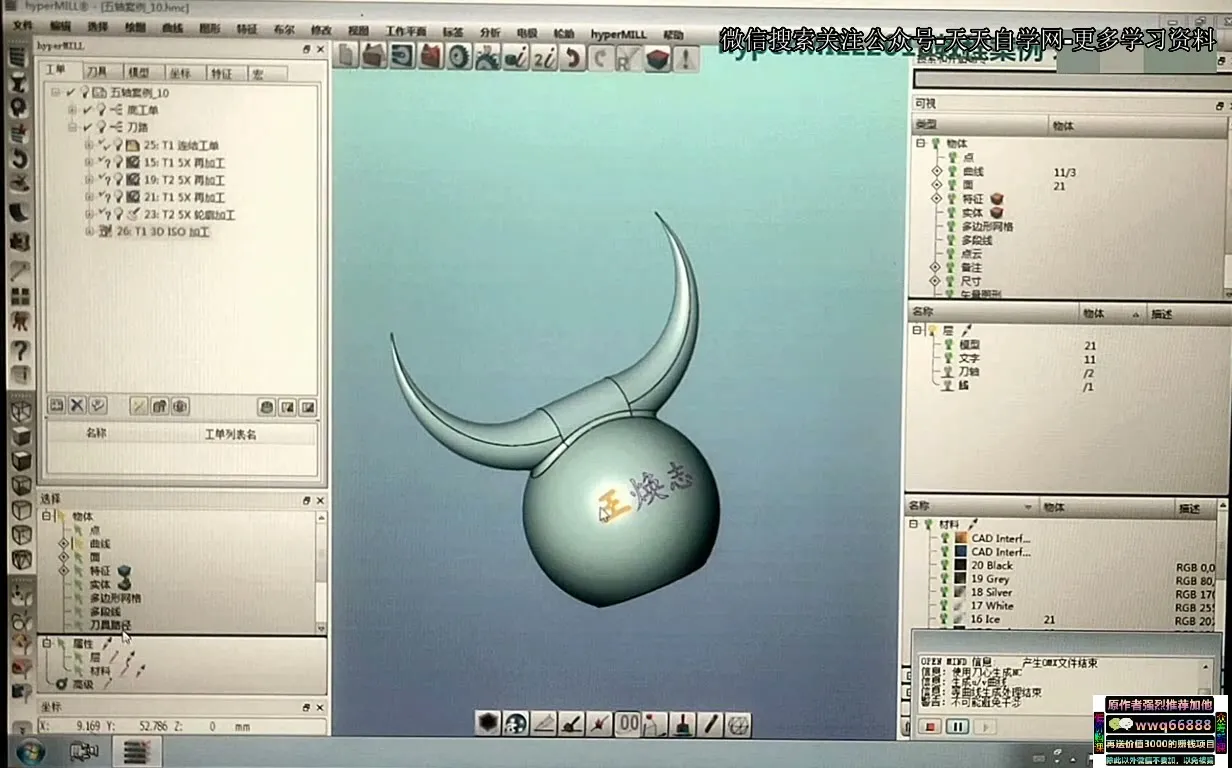The image size is (1232, 768).
Task: Click the black hexagon icon in bottom toolbar
Action: (x=487, y=723)
